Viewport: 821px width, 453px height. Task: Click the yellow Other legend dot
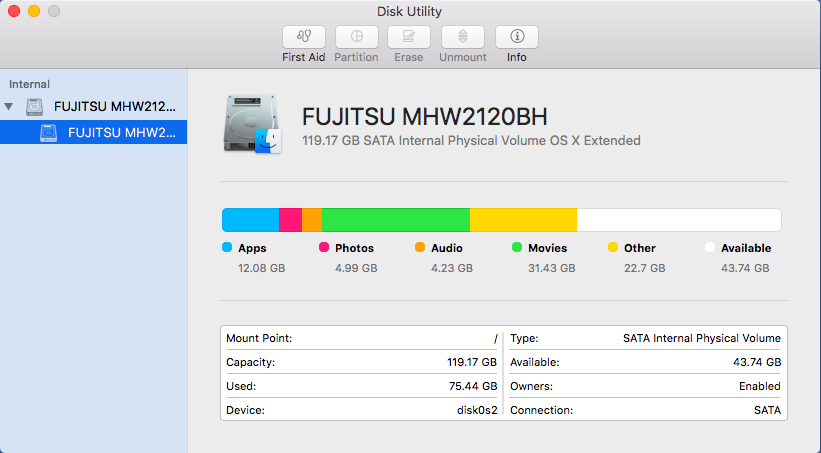(613, 247)
